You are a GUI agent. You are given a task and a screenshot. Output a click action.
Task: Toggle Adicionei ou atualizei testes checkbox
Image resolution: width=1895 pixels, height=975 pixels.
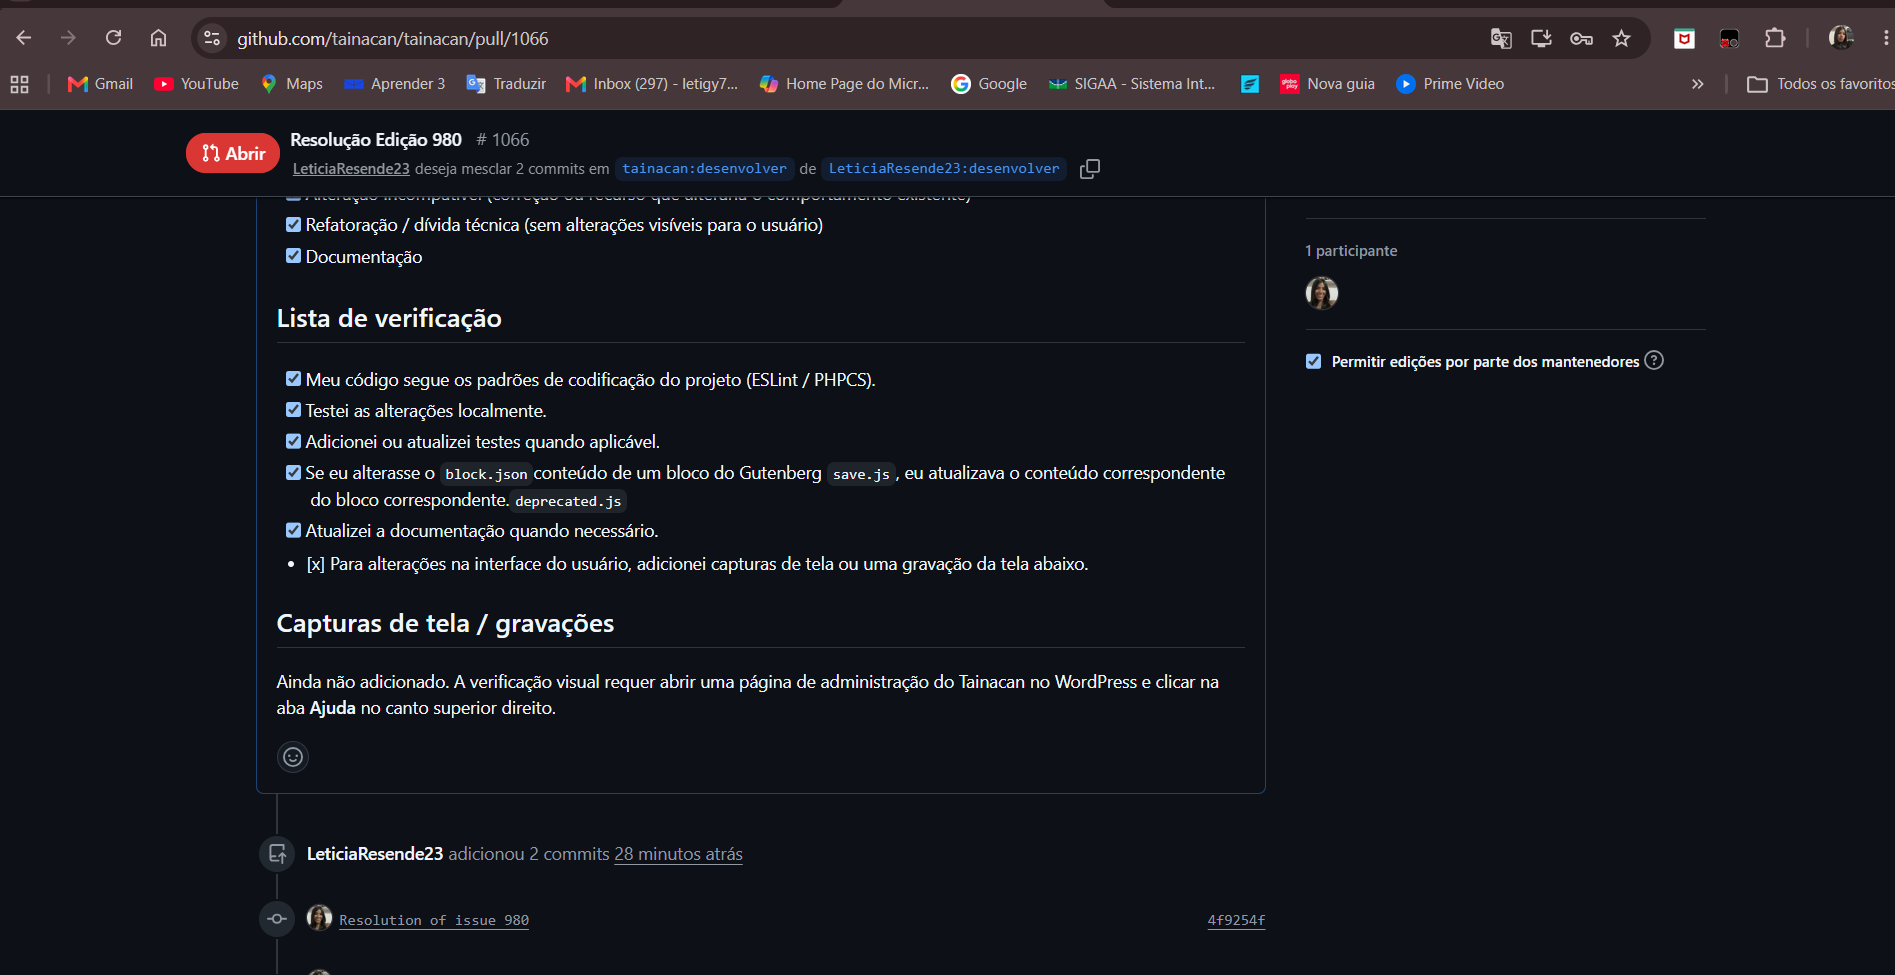293,441
